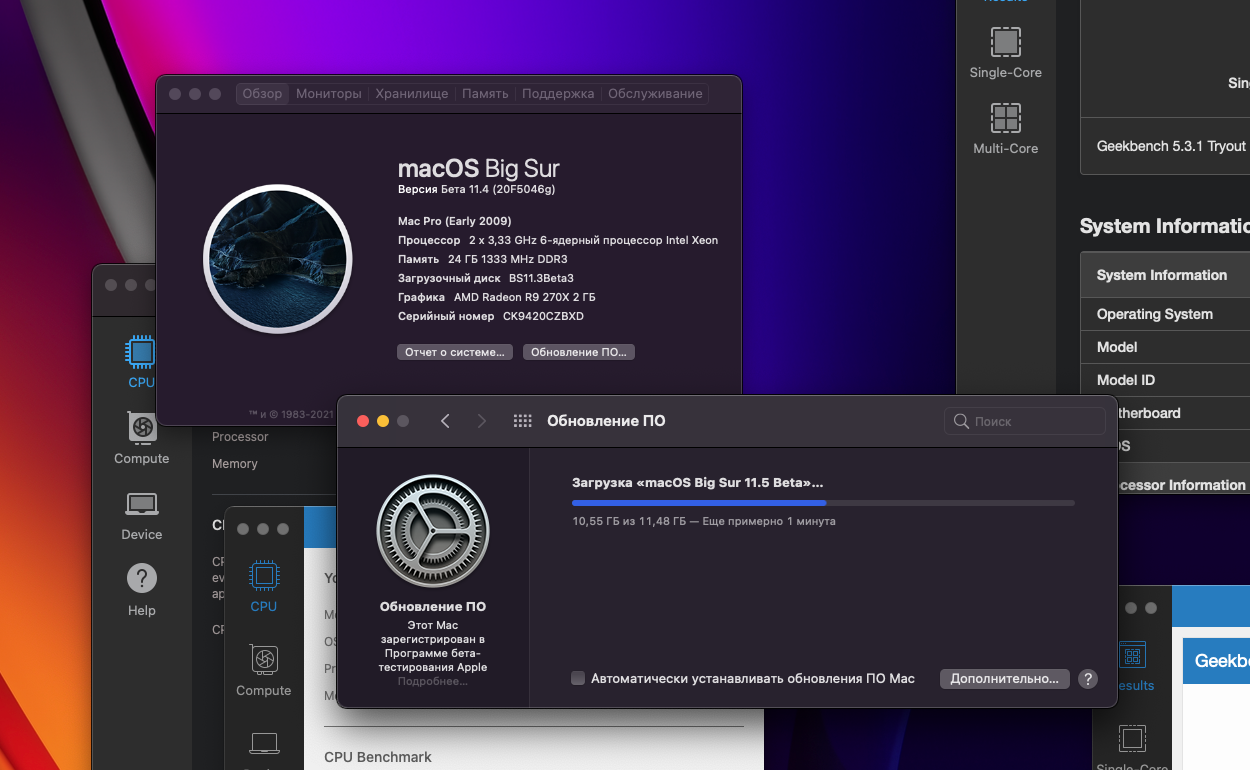Image resolution: width=1250 pixels, height=770 pixels.
Task: Select the Model row in results
Action: pyautogui.click(x=1165, y=347)
